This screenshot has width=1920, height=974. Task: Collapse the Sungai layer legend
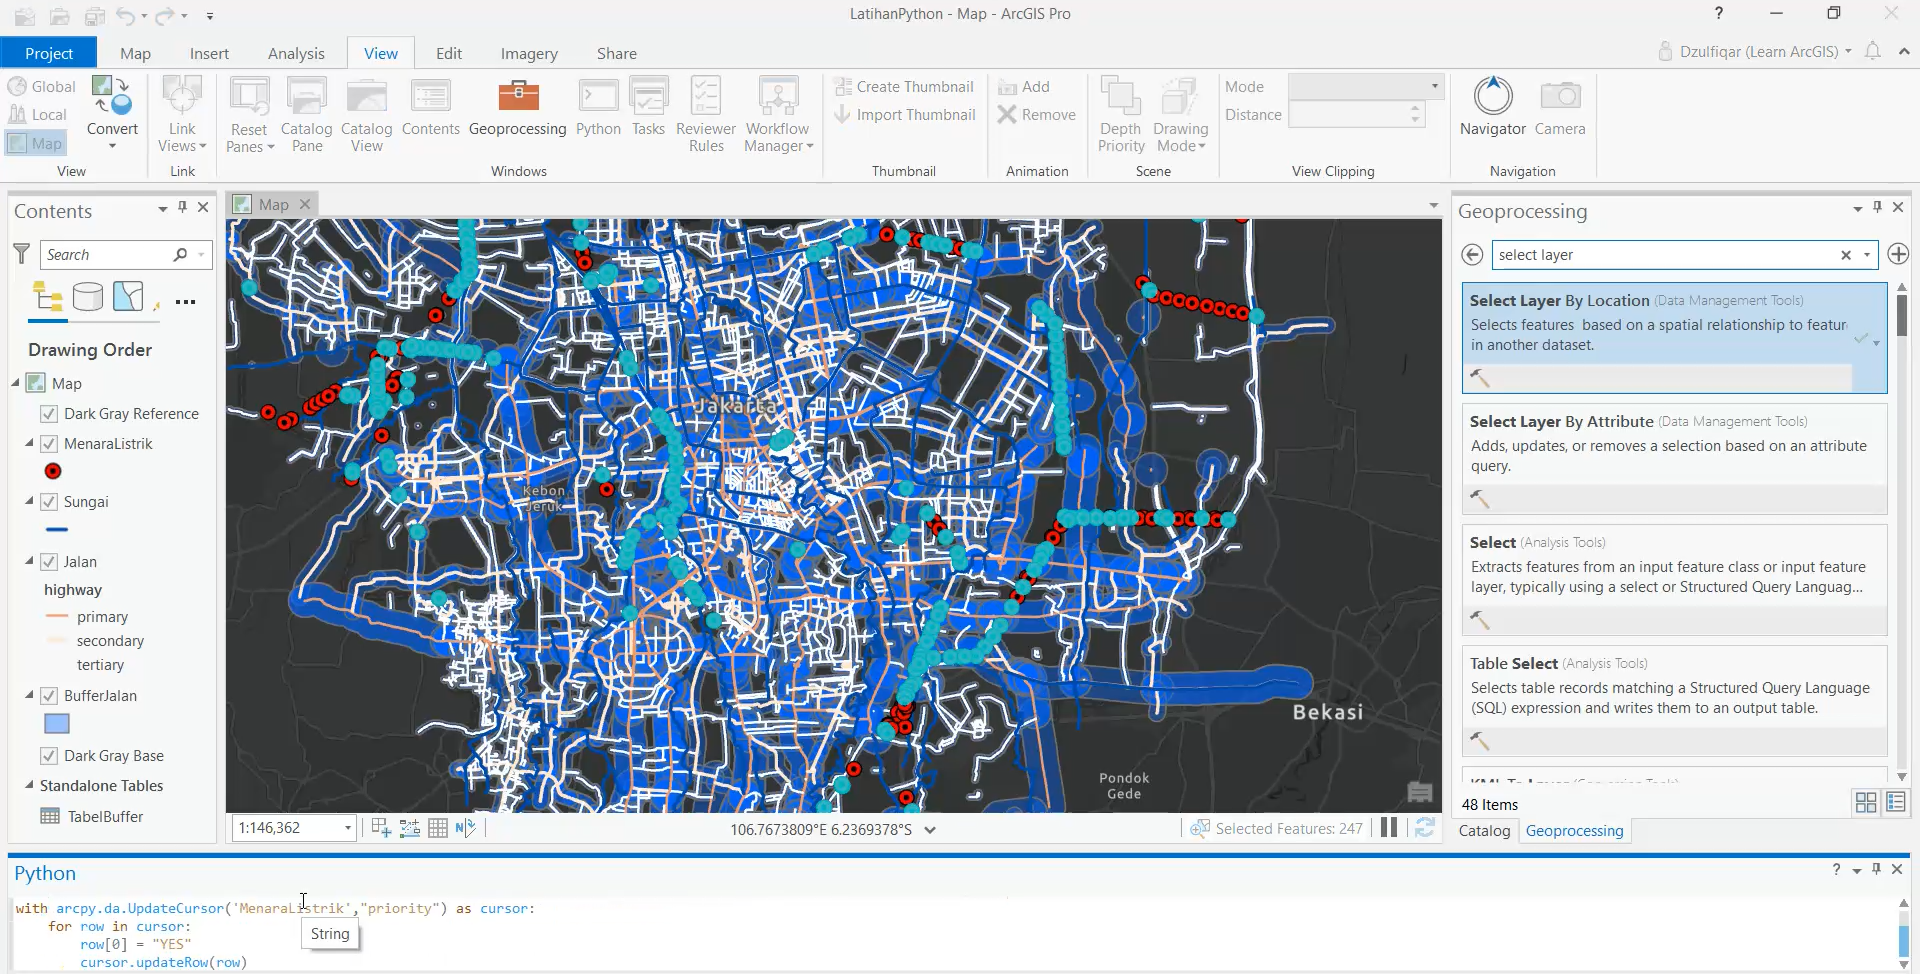click(x=29, y=501)
